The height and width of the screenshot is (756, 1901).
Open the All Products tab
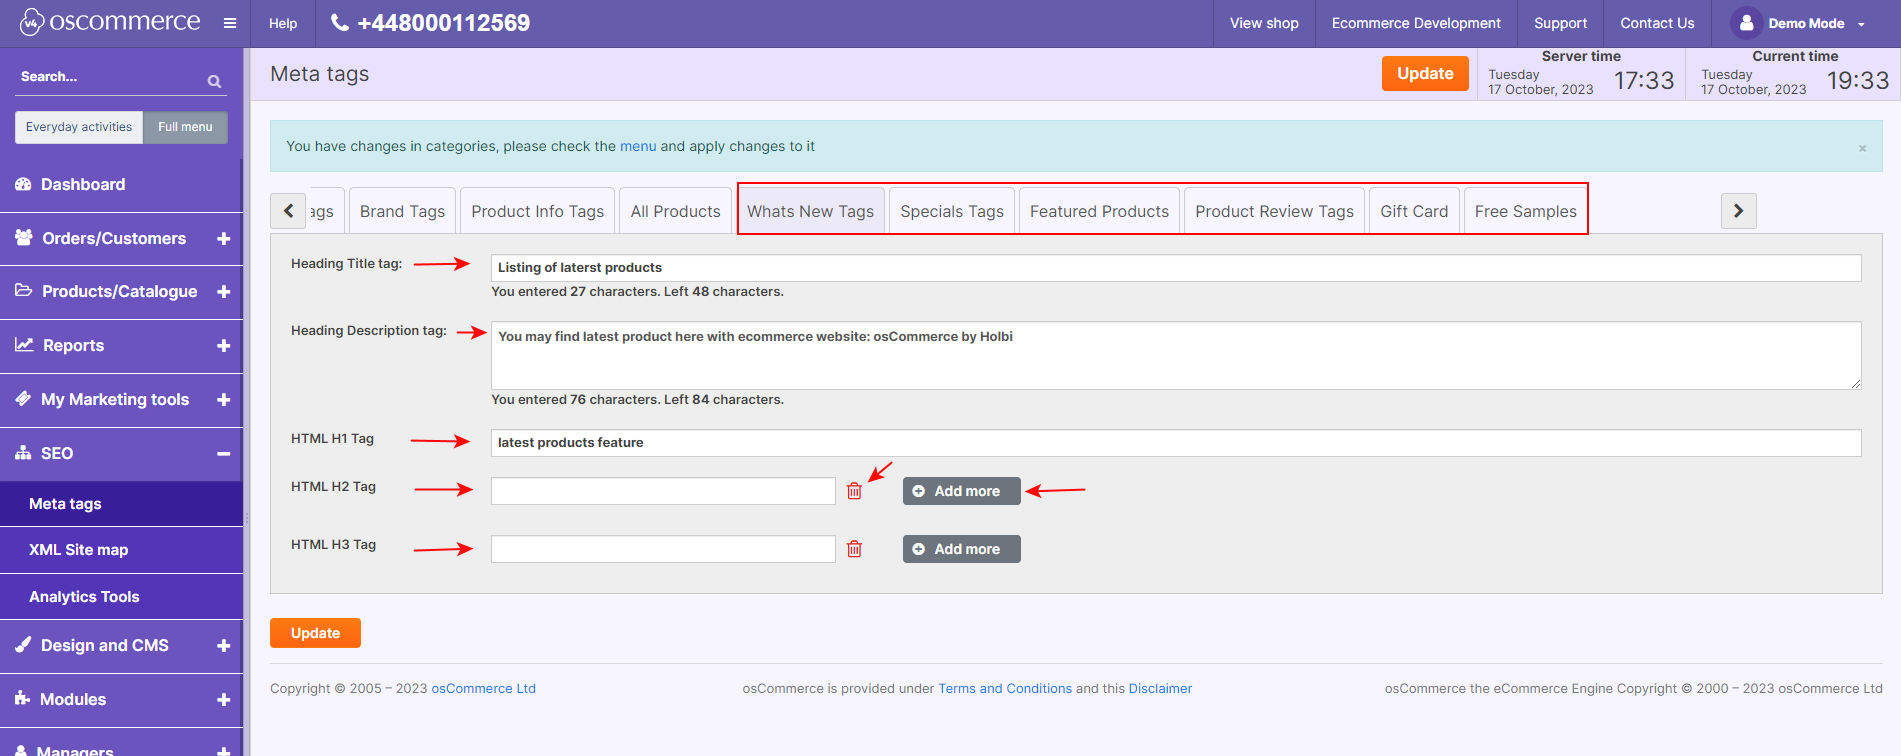[x=676, y=211]
